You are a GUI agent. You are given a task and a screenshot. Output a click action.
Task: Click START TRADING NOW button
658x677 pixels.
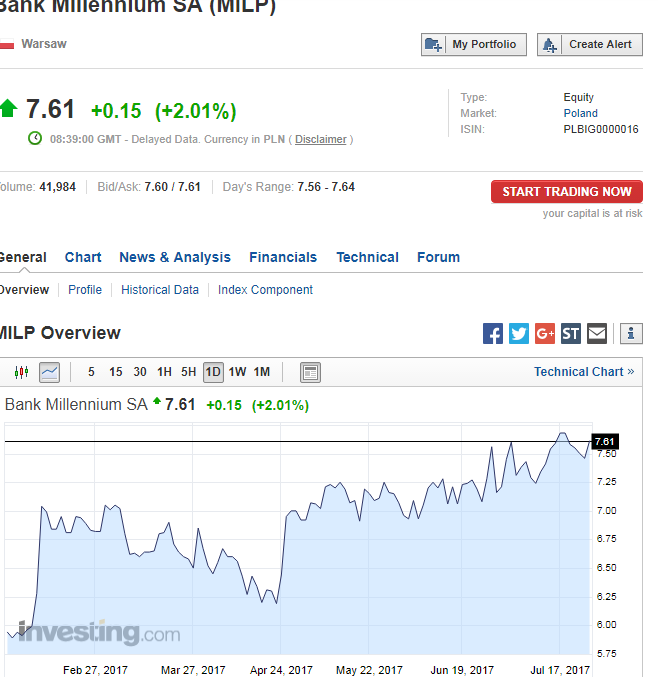(x=566, y=192)
